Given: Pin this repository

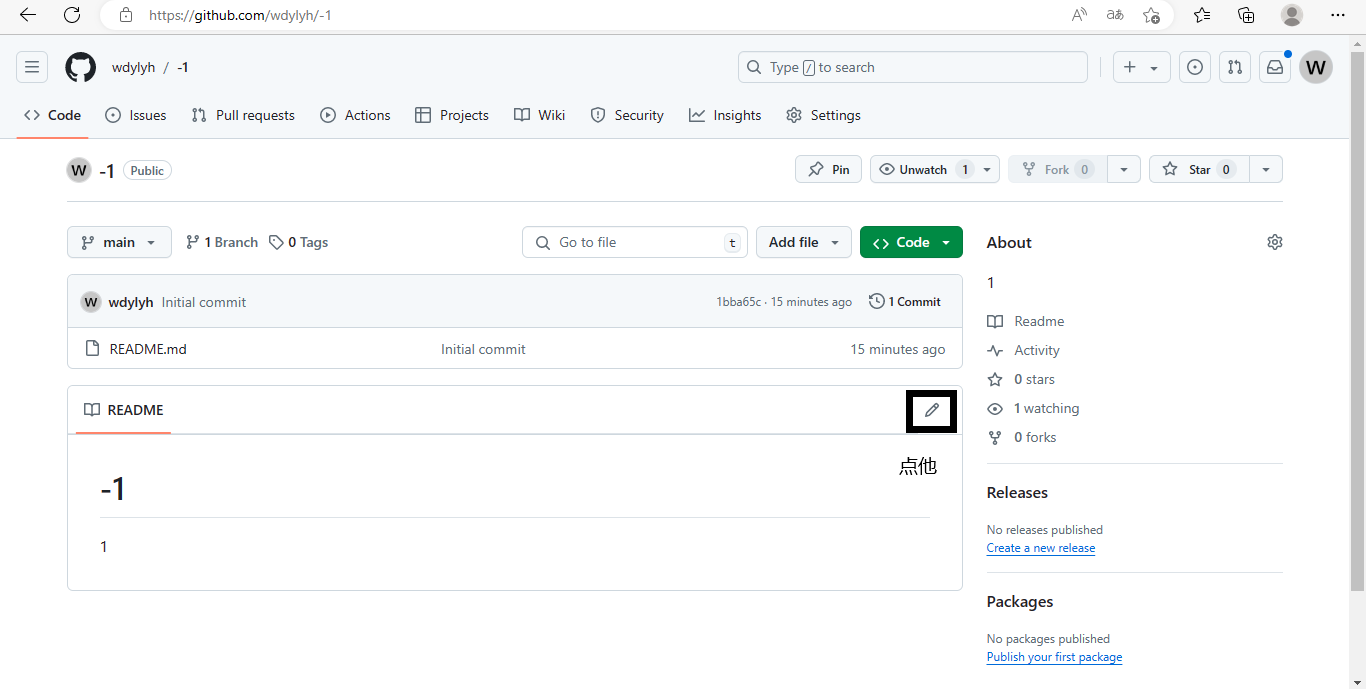Looking at the screenshot, I should click(829, 169).
